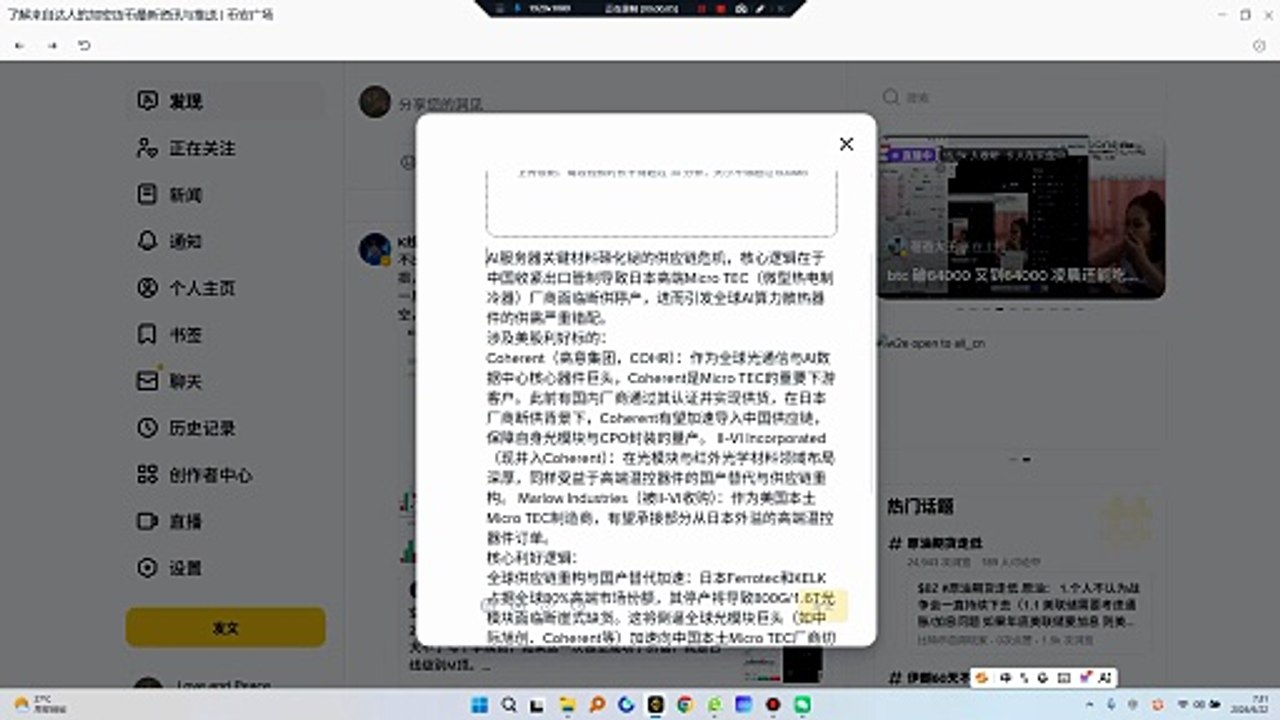Viewport: 1280px width, 720px height.
Task: Click the recorder camera screenshot icon
Action: point(741,8)
